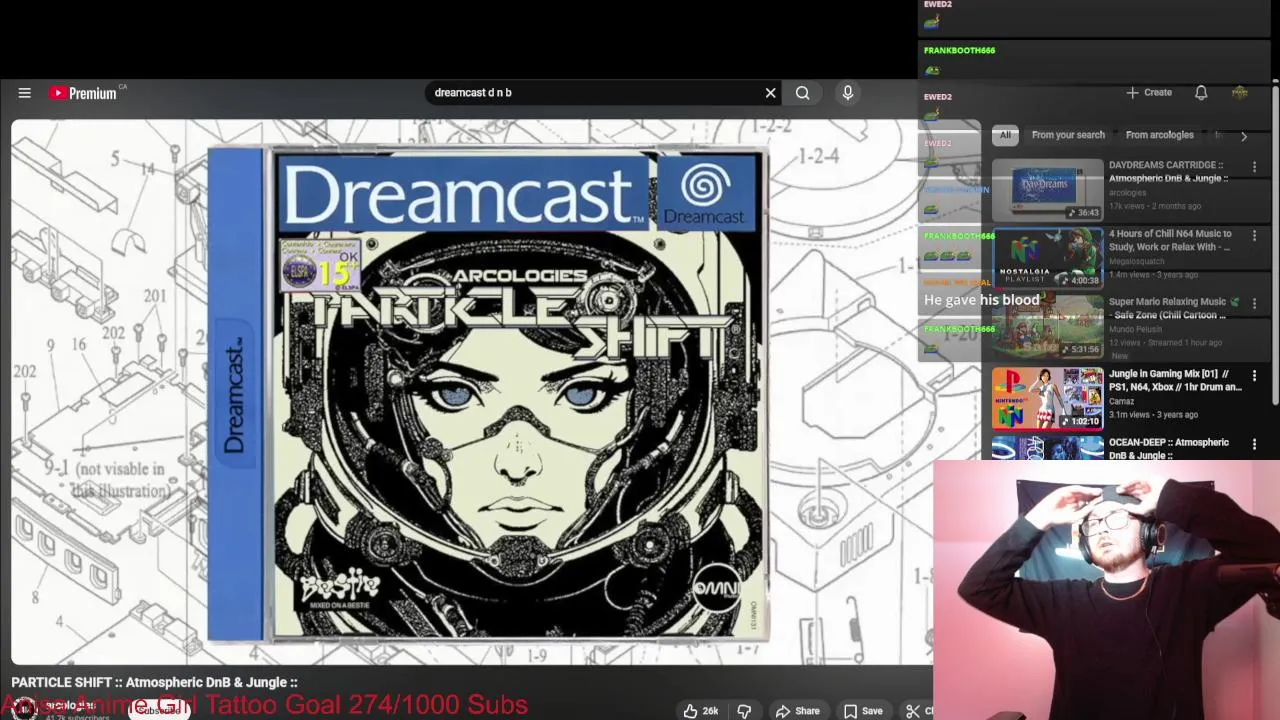The image size is (1280, 720).
Task: Select the 'All' filter chip
Action: click(1005, 135)
